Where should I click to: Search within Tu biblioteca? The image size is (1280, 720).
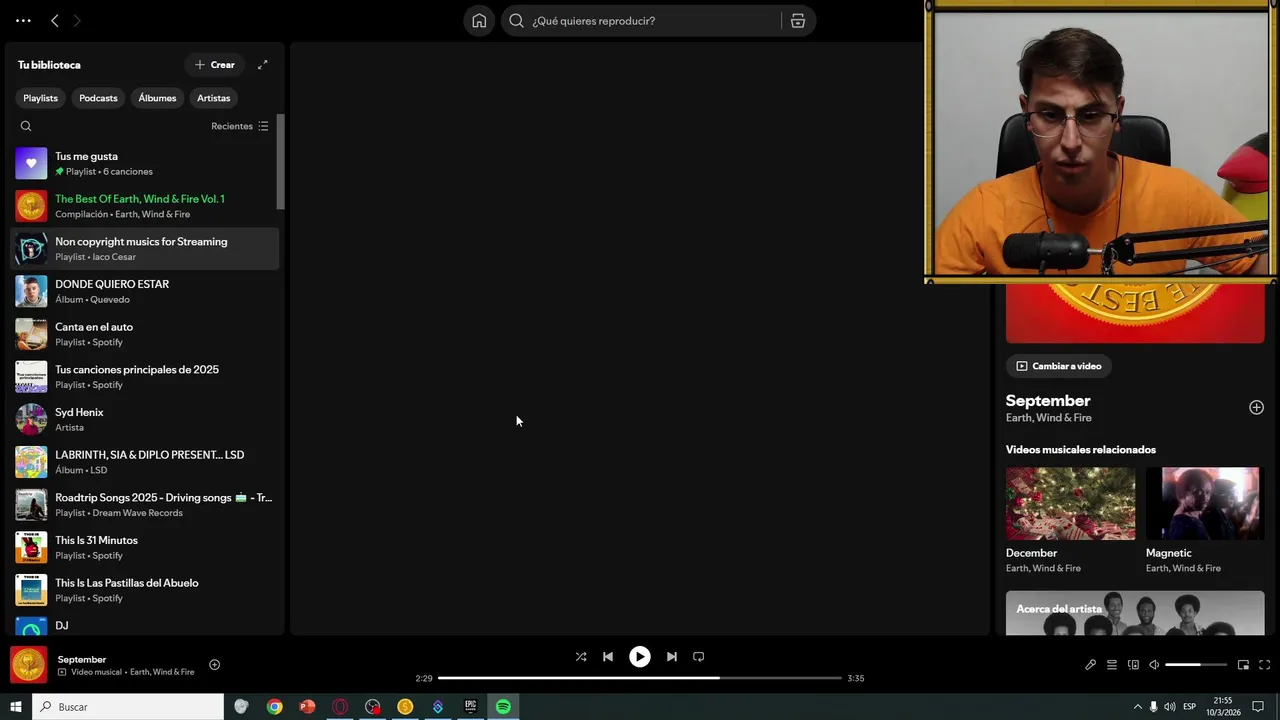click(x=26, y=126)
